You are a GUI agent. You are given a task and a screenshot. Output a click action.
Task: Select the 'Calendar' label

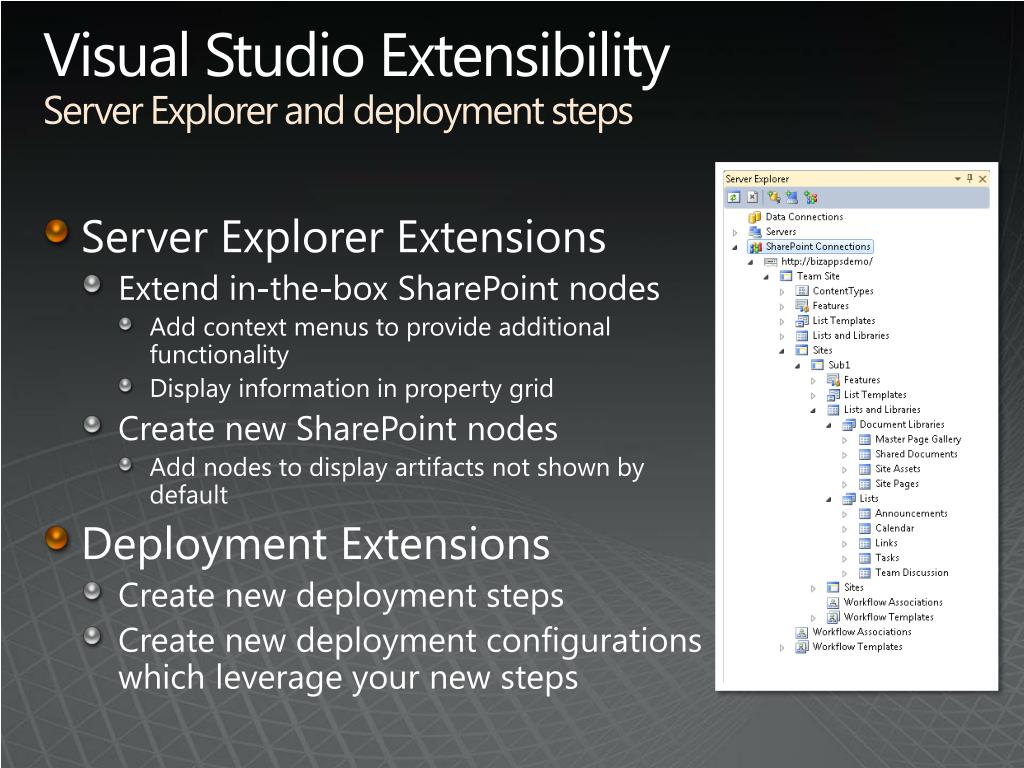pyautogui.click(x=895, y=528)
